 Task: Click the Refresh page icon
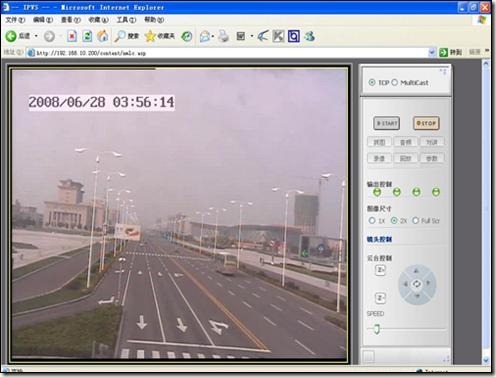click(x=87, y=36)
